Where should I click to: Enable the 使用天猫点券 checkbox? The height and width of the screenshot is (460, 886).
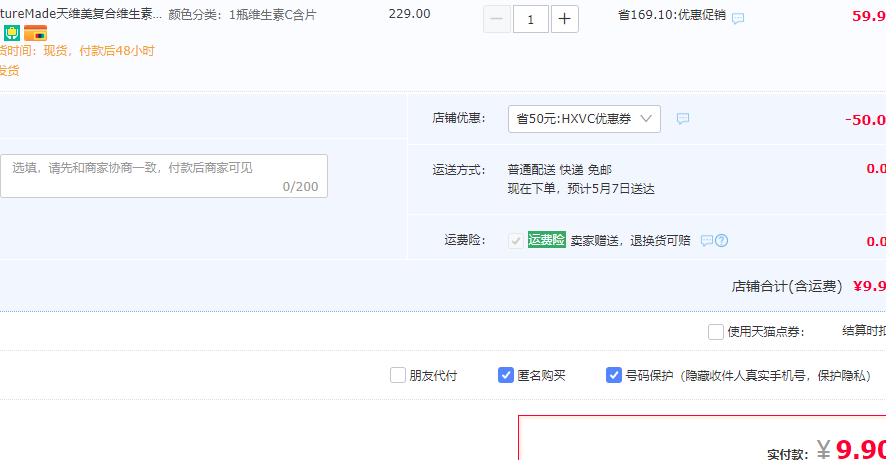pyautogui.click(x=716, y=332)
